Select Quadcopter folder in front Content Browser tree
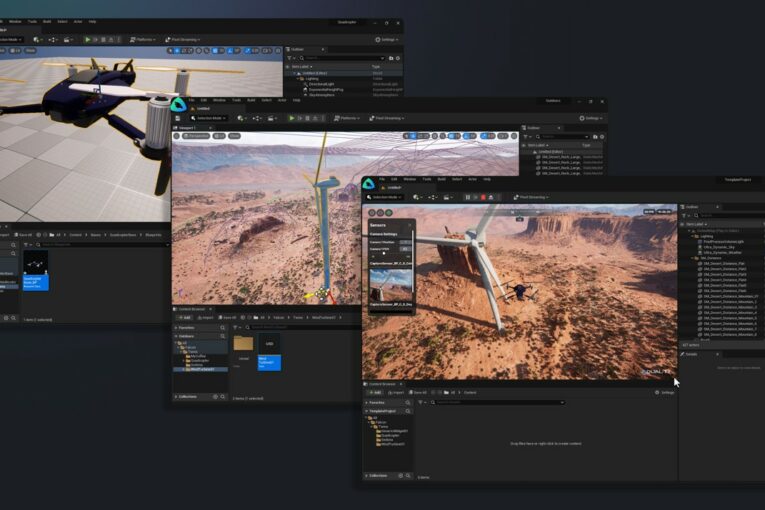Image resolution: width=765 pixels, height=510 pixels. 390,435
